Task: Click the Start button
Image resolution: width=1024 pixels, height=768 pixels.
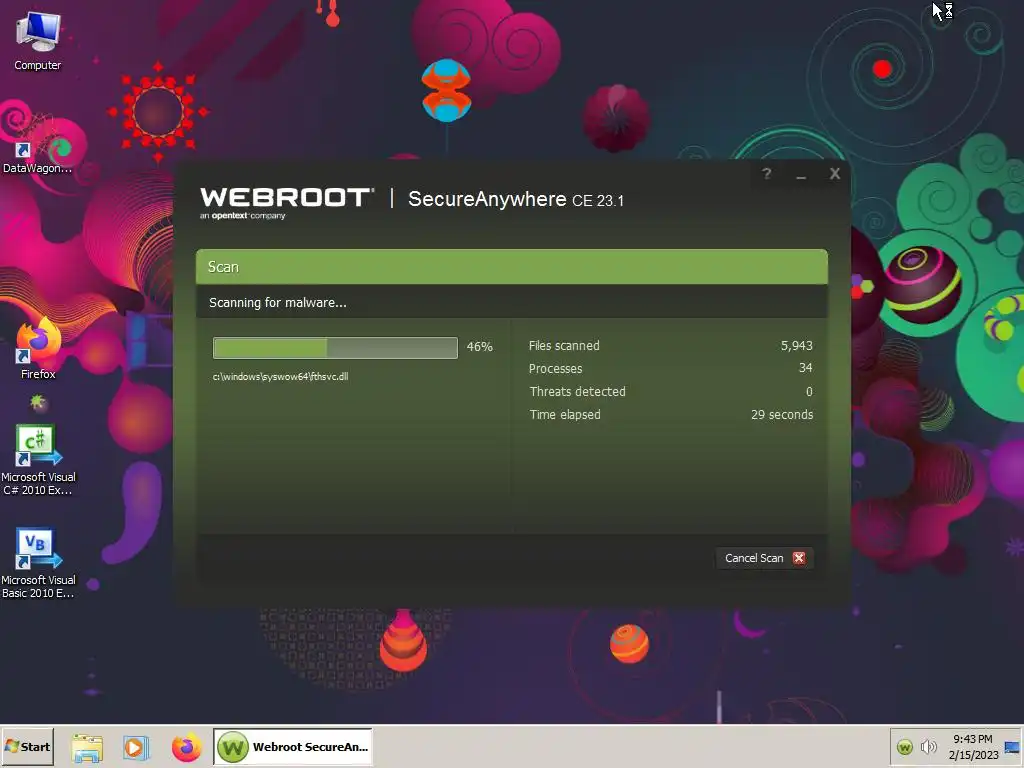Action: click(x=27, y=746)
